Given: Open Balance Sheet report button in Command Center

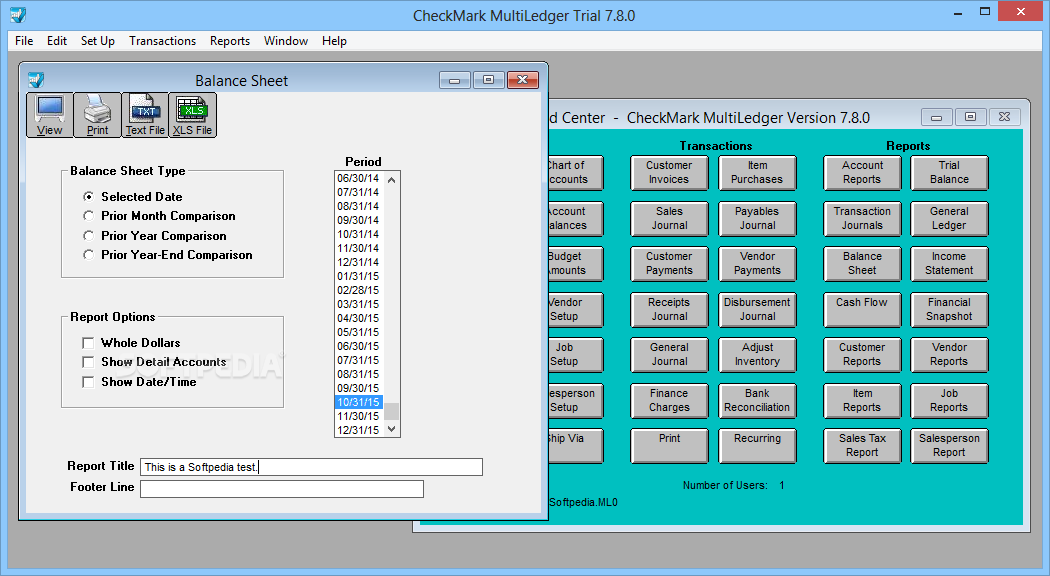Looking at the screenshot, I should 862,263.
